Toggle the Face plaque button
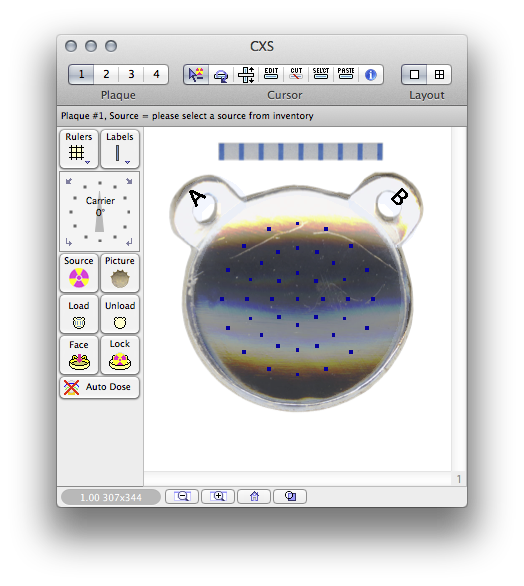 [x=79, y=355]
